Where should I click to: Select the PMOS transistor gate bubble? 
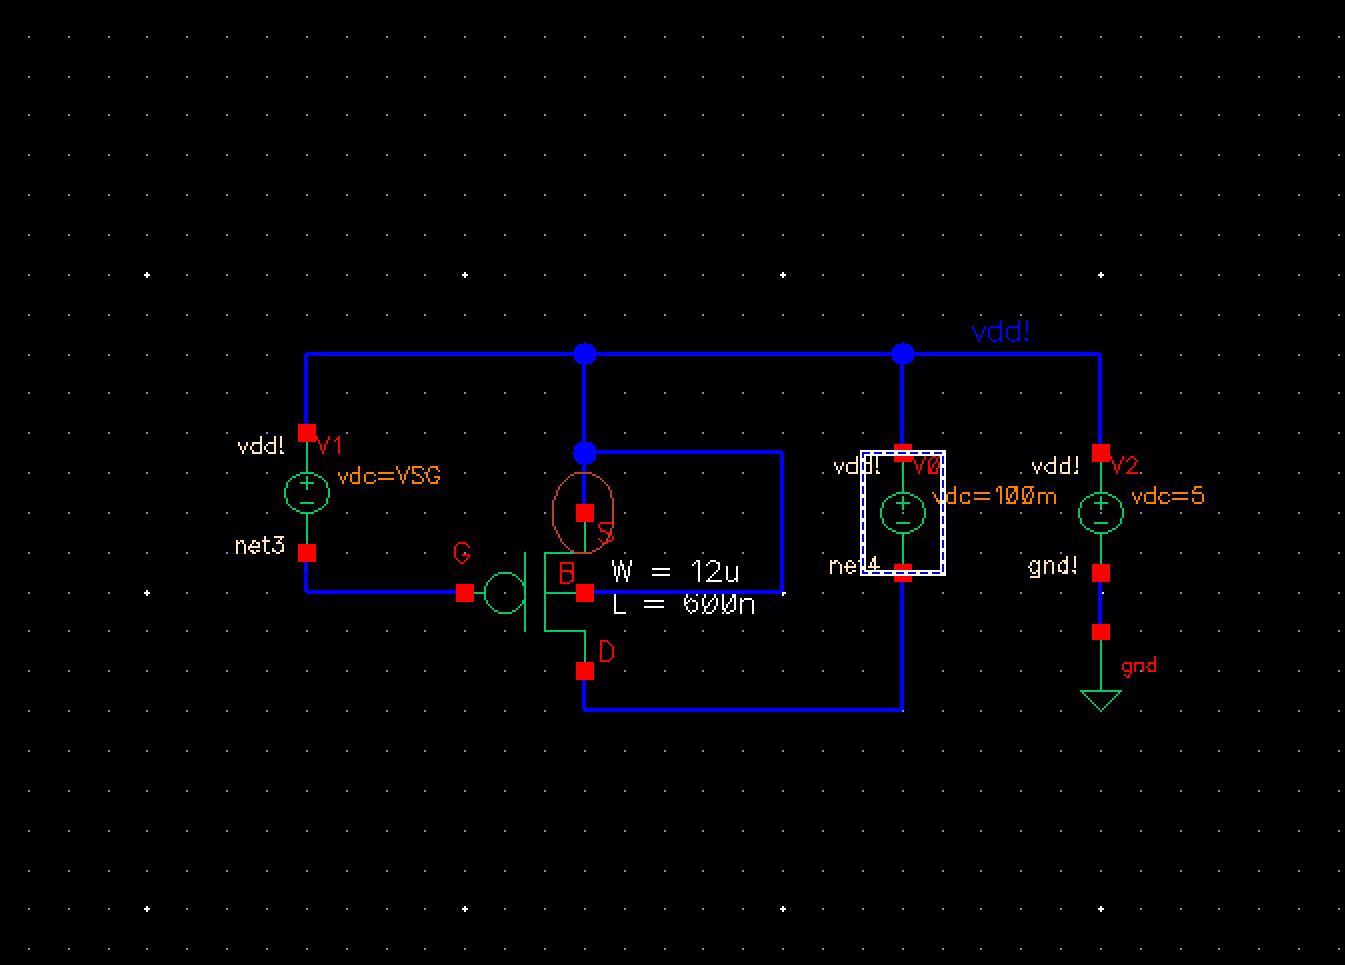click(503, 593)
